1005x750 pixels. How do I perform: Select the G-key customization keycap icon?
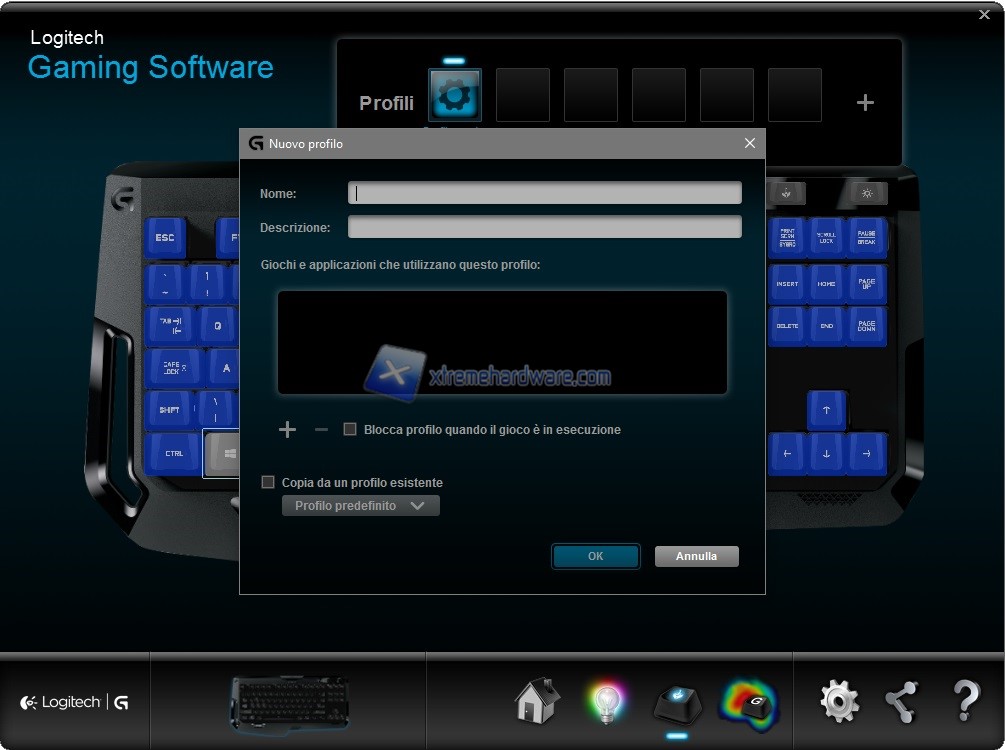pos(677,702)
